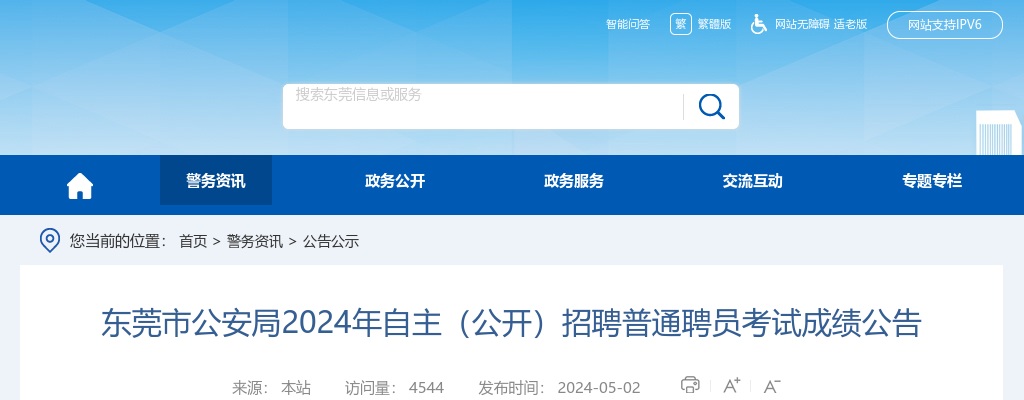Open the 警务资讯 navigation tab
1024x400 pixels.
coord(215,181)
